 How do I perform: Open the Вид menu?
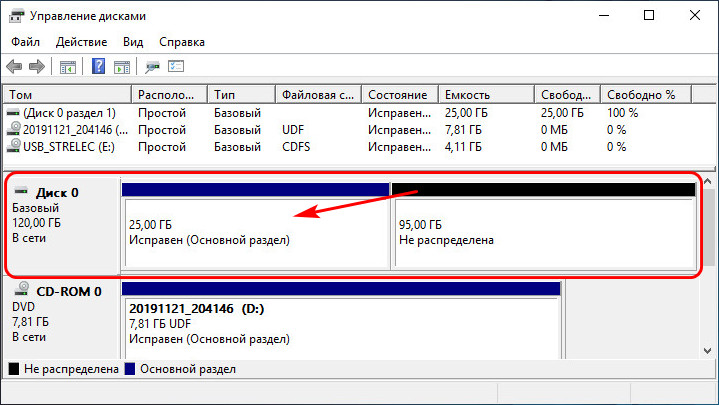(x=133, y=42)
